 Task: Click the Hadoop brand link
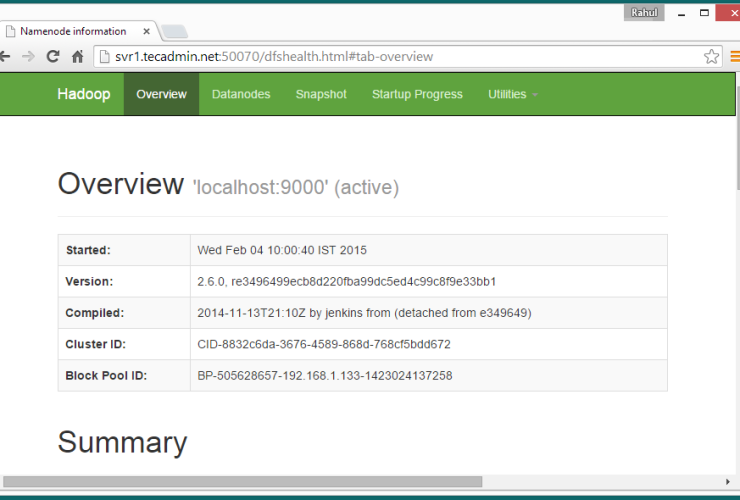(83, 94)
